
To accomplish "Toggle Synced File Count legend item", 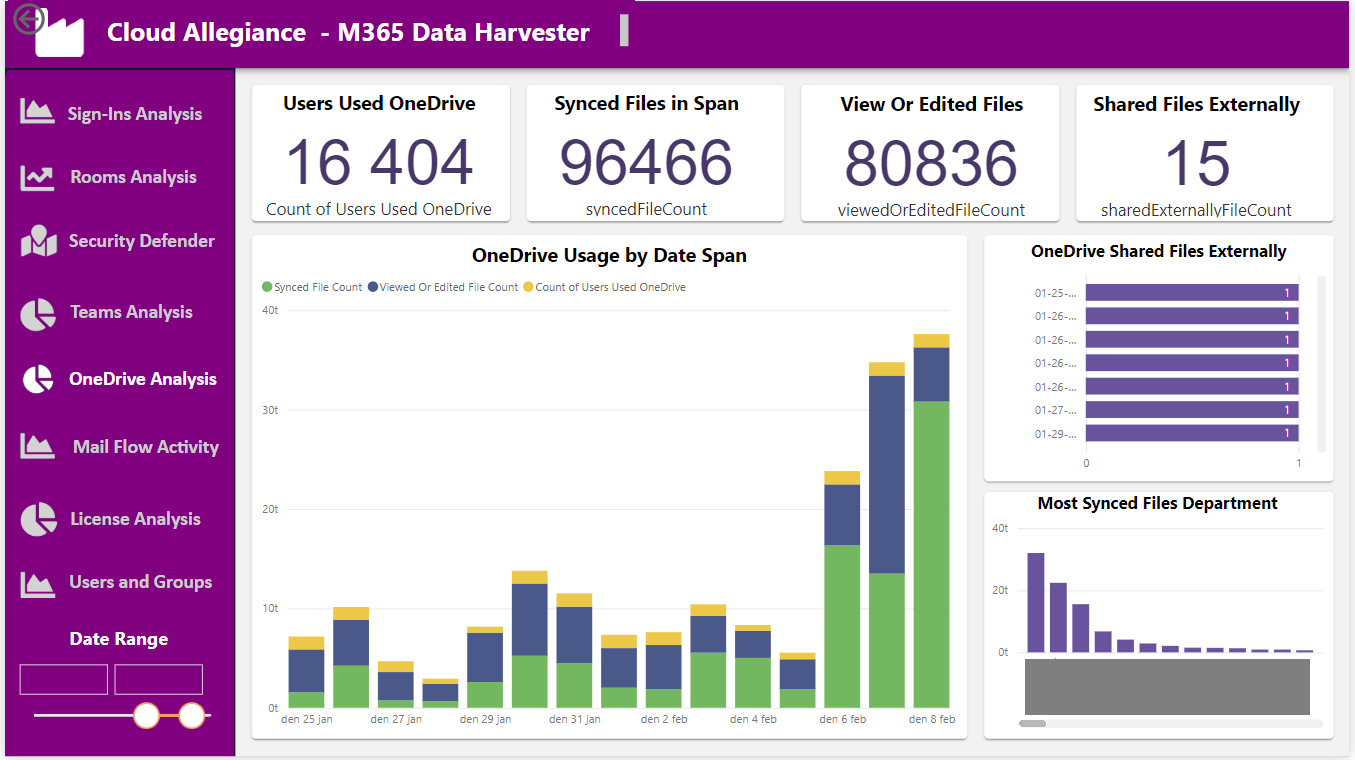I will click(x=312, y=287).
